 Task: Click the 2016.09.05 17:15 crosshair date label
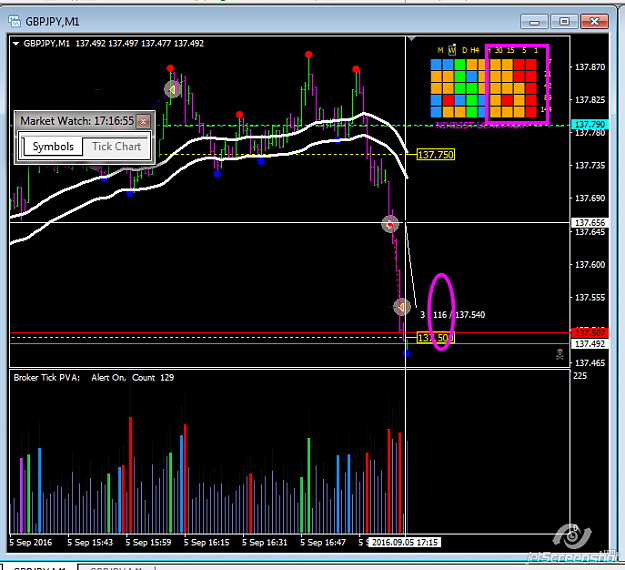[x=405, y=542]
